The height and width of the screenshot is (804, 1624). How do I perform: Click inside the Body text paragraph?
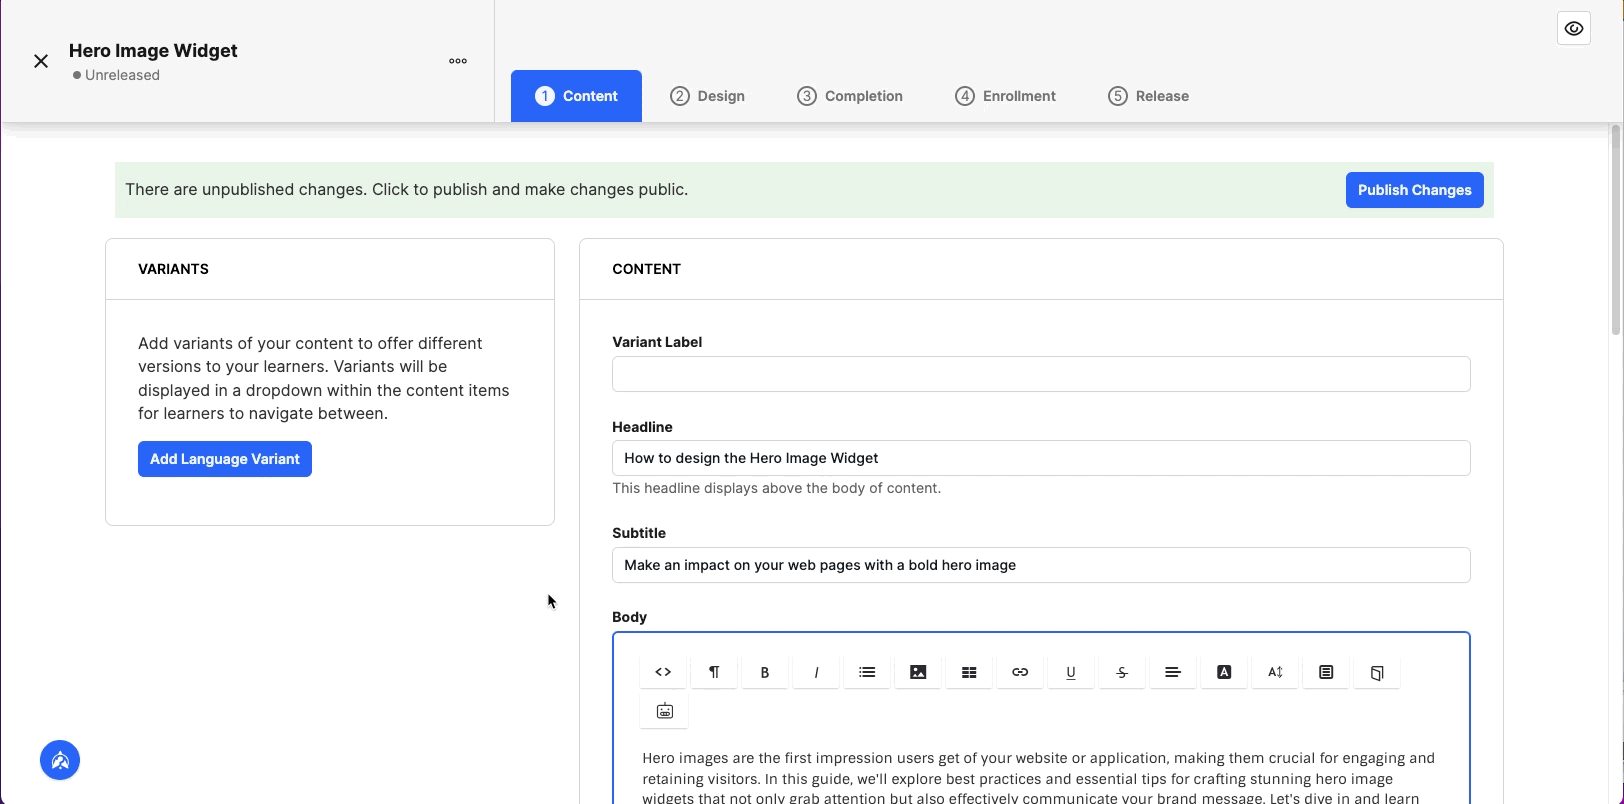coord(1040,778)
